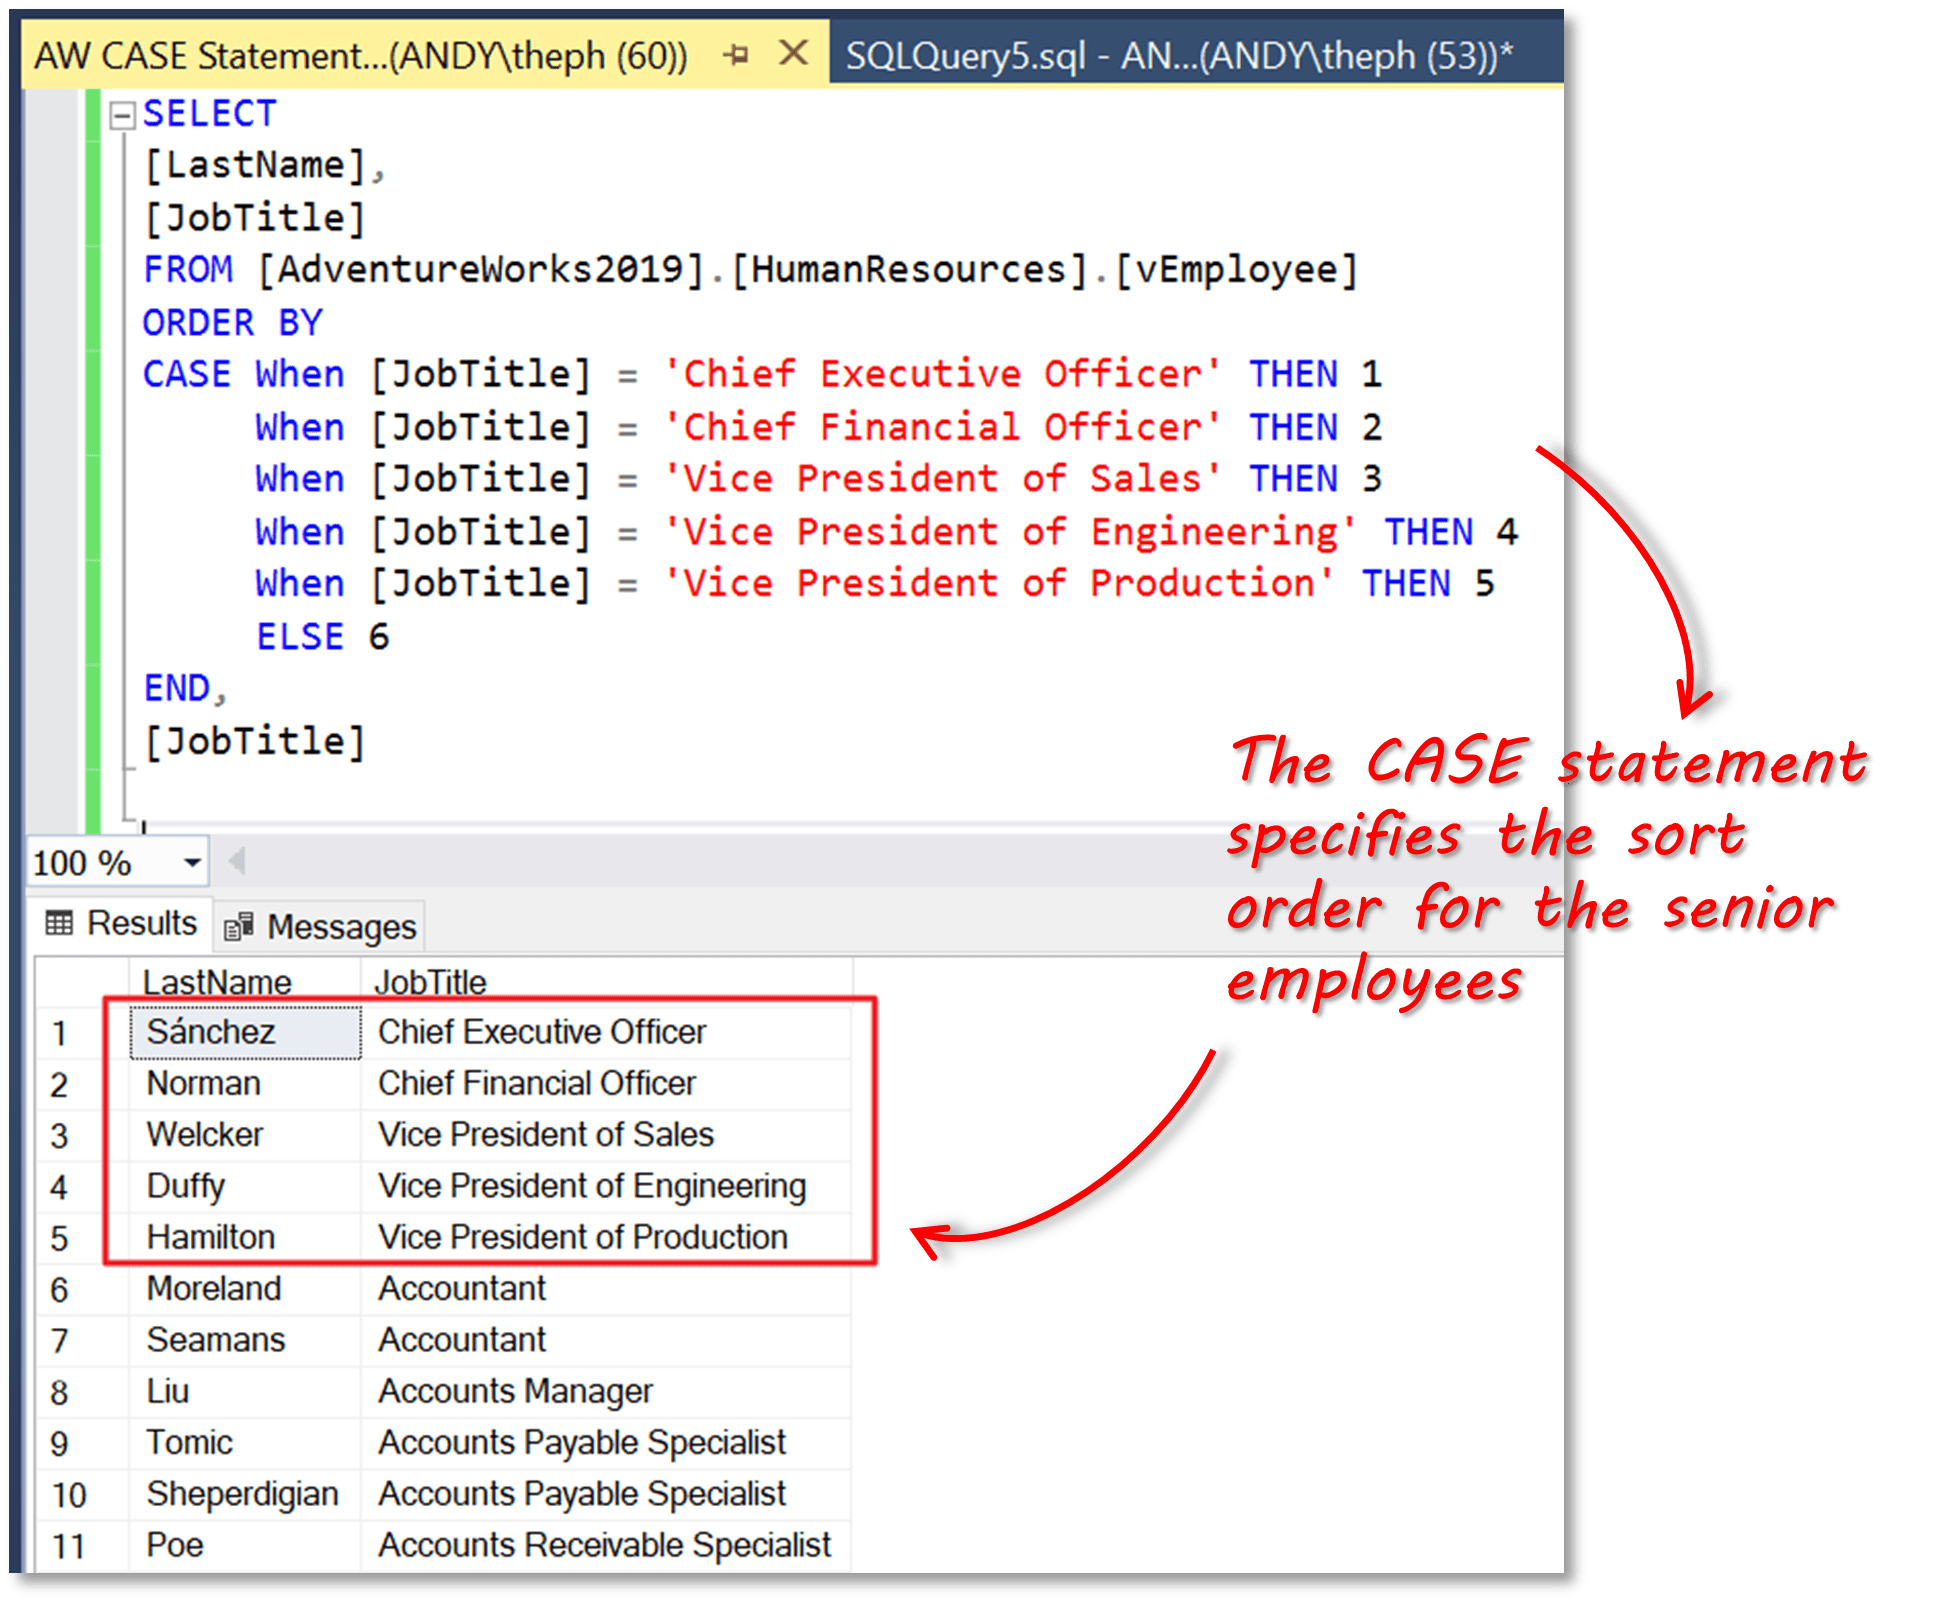Click the Accounts Manager cell
The width and height of the screenshot is (1937, 1602).
[x=515, y=1391]
